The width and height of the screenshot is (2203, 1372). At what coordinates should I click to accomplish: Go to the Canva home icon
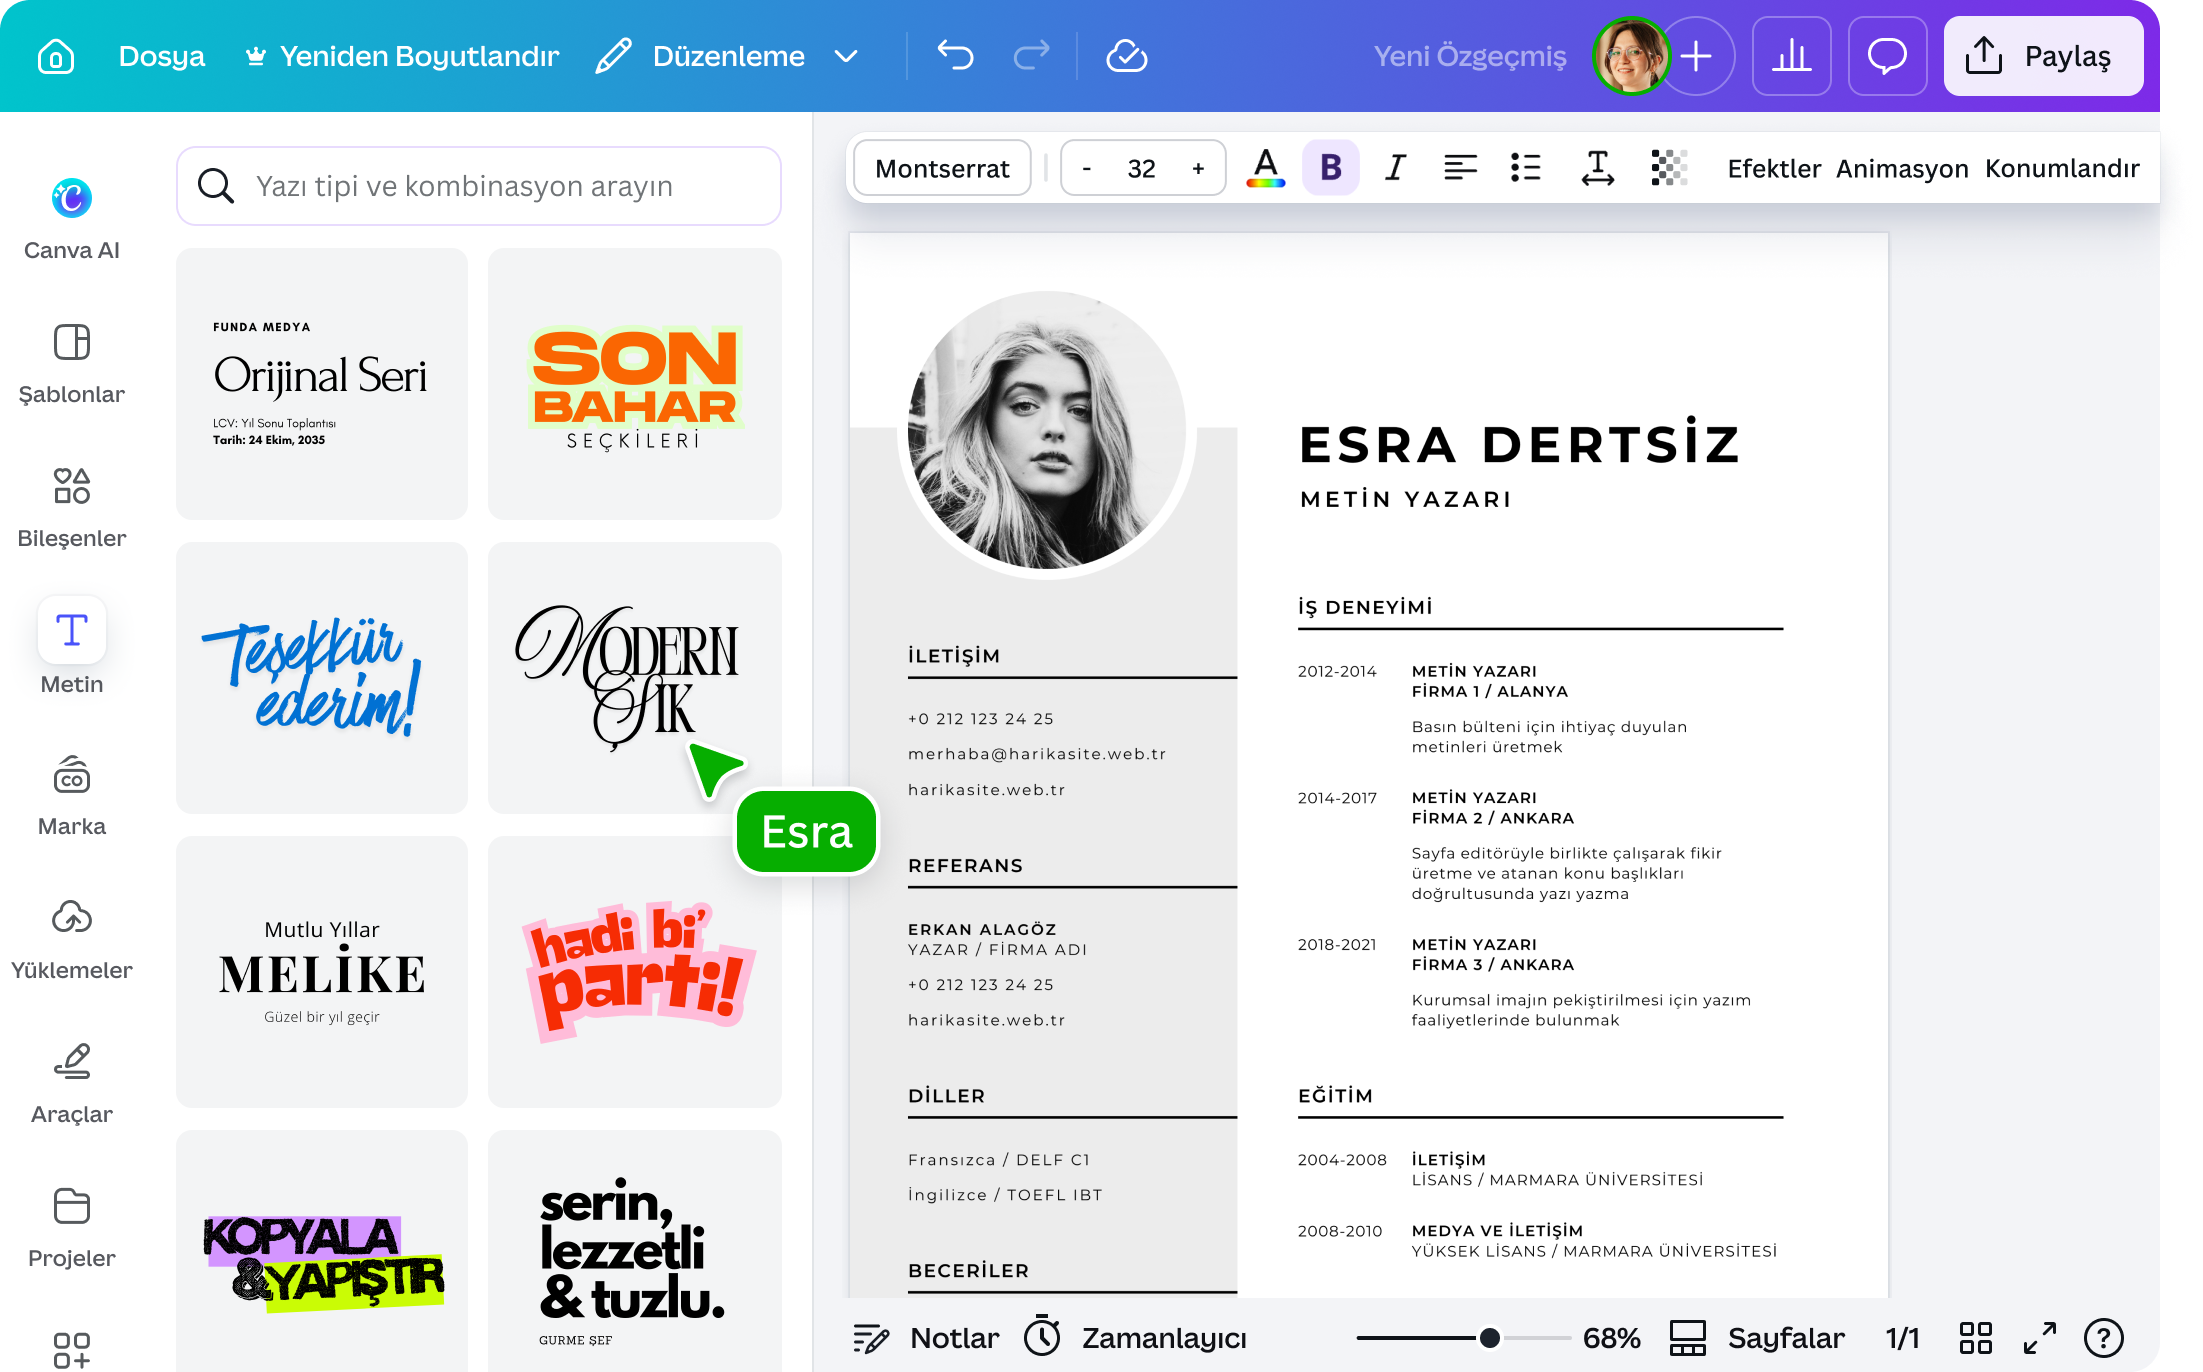56,56
